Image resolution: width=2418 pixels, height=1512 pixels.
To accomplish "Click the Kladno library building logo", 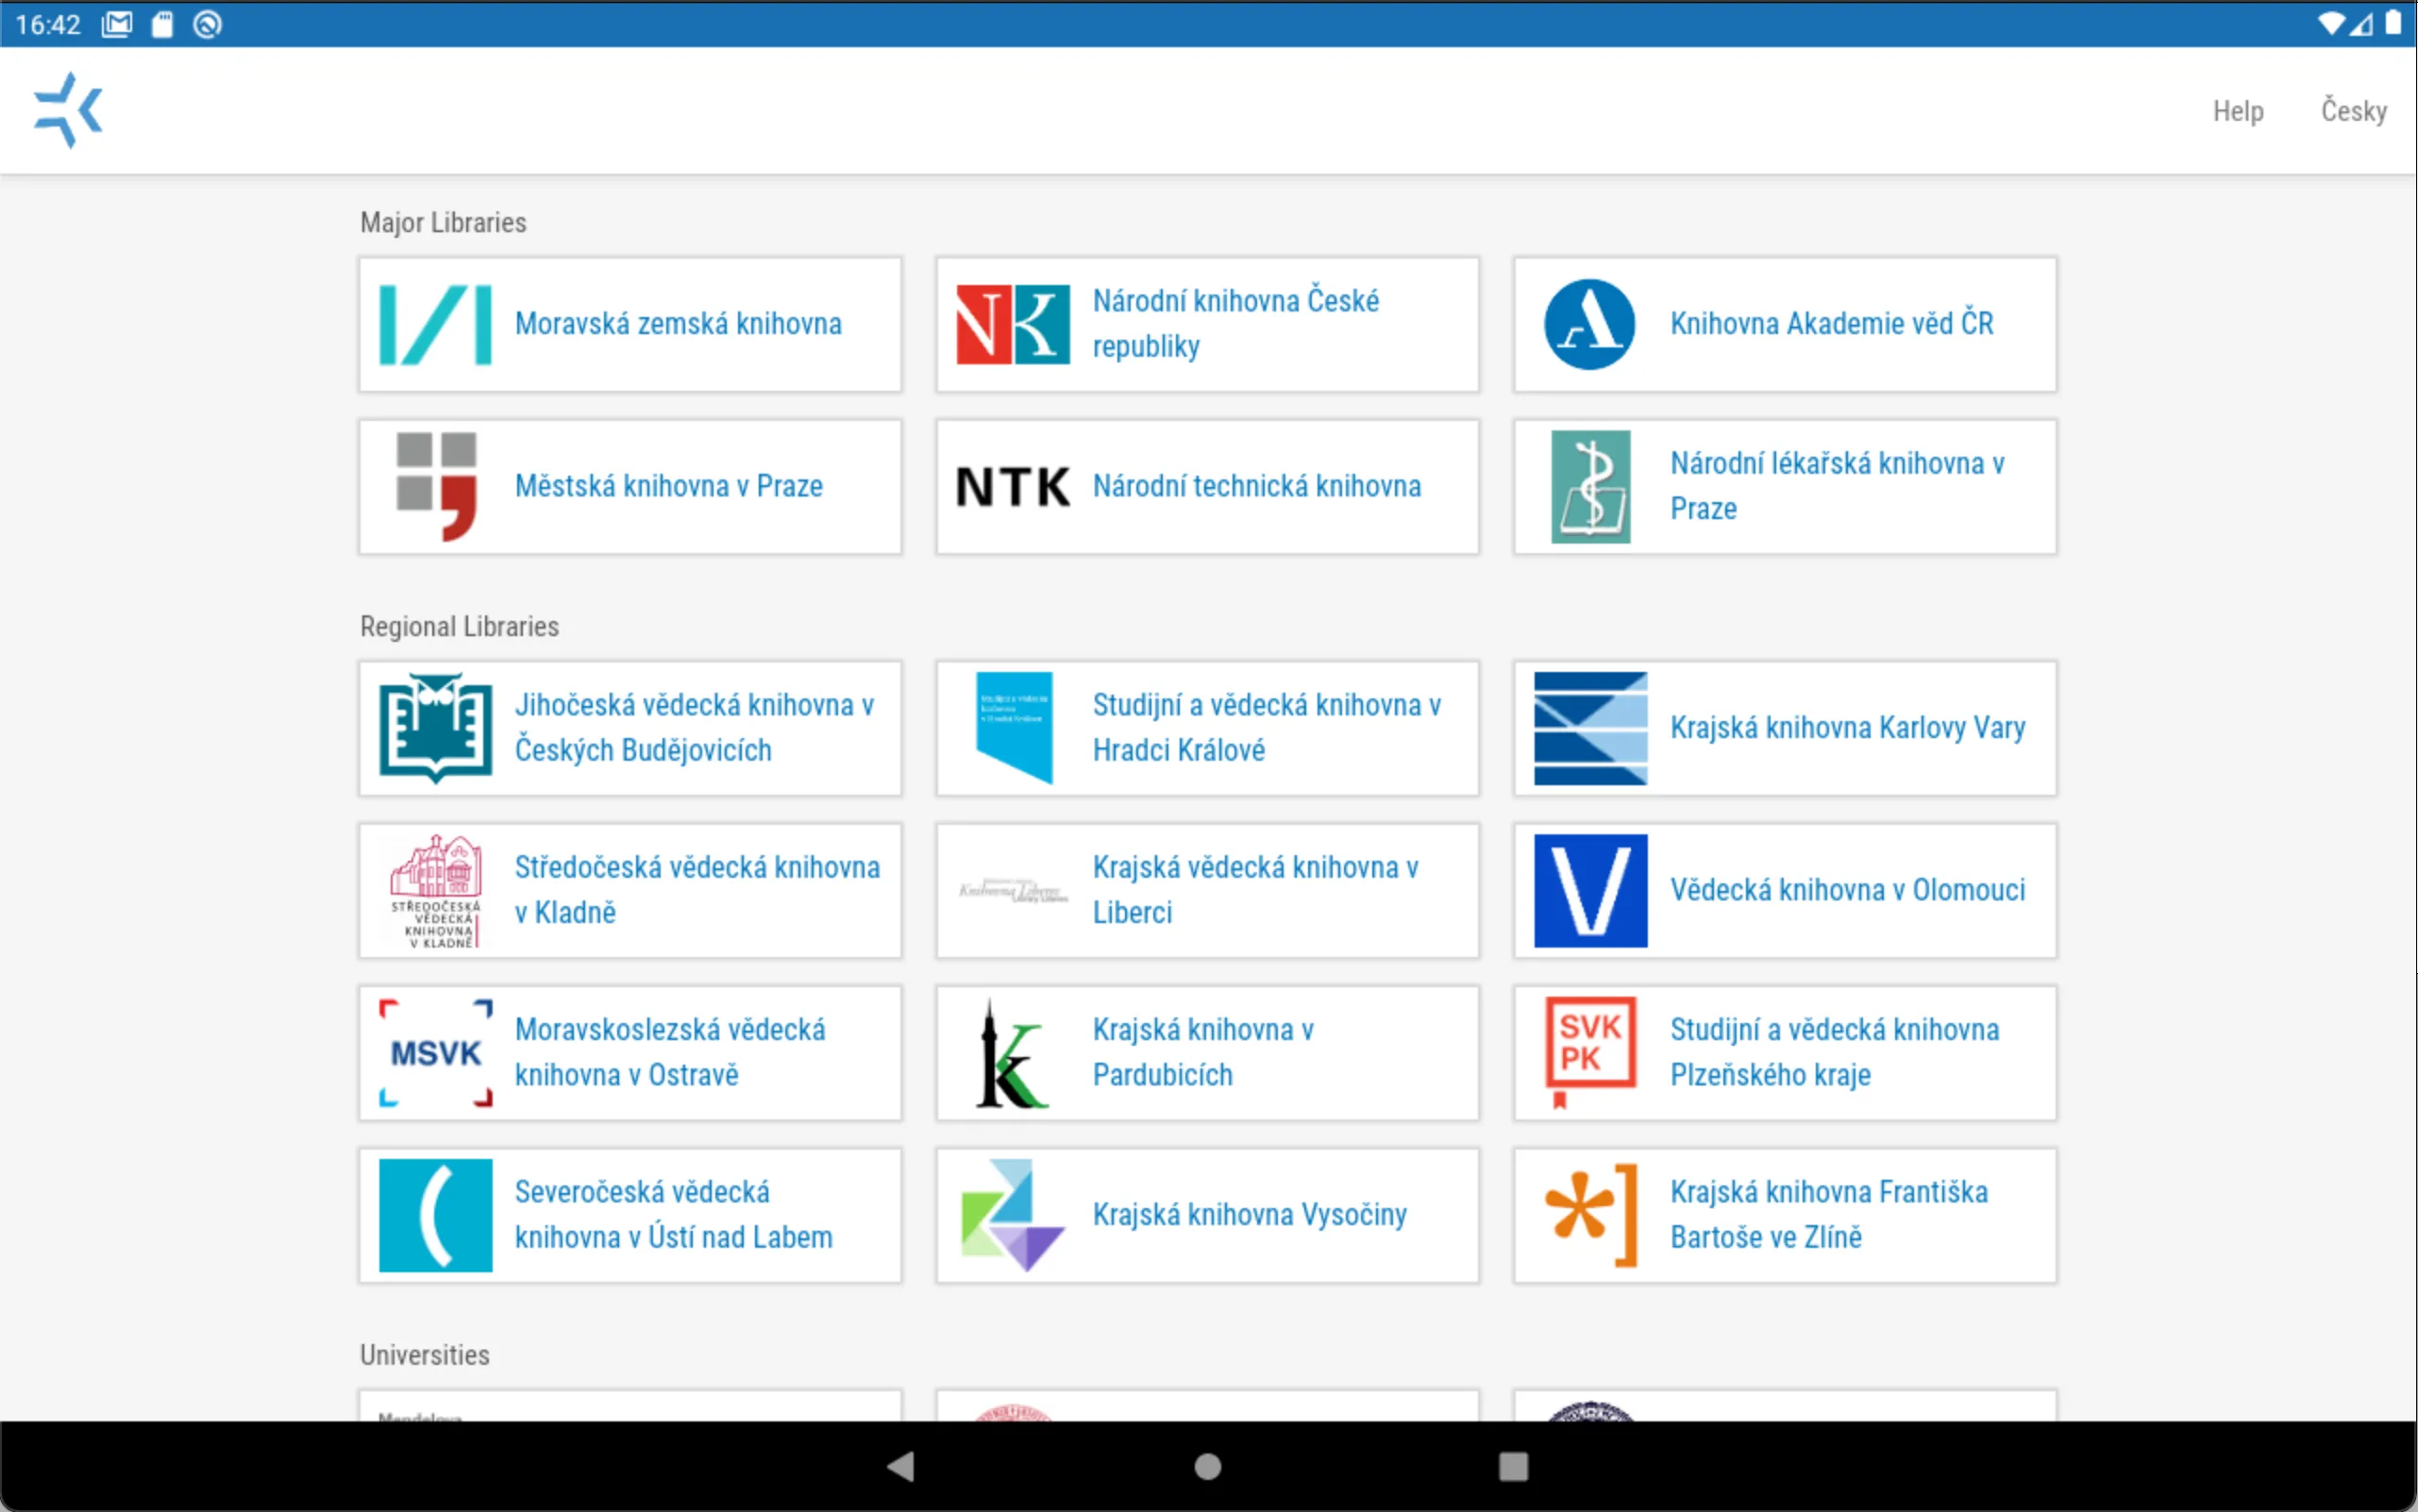I will [x=436, y=891].
